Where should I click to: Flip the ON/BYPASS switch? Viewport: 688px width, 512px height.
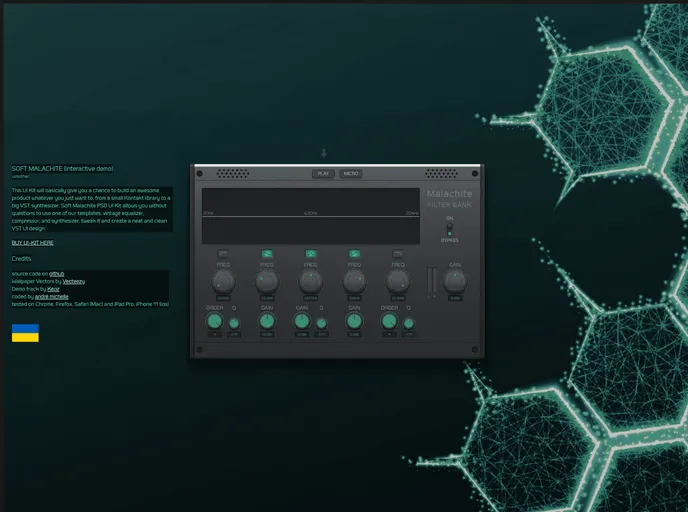pyautogui.click(x=449, y=229)
